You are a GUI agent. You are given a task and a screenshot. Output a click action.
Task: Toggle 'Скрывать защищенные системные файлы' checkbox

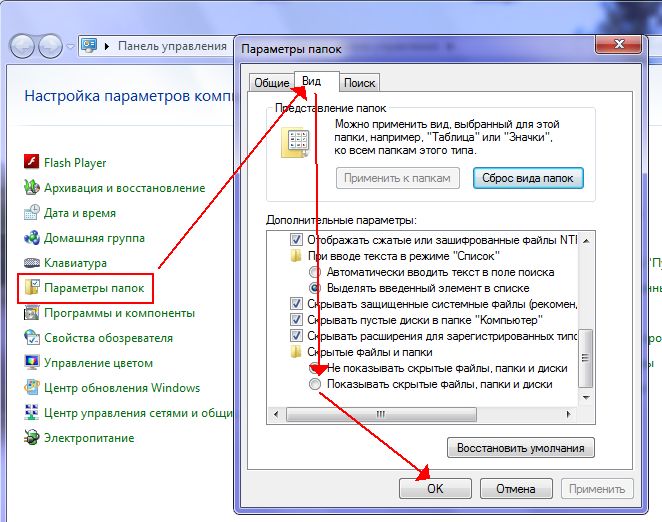click(296, 304)
